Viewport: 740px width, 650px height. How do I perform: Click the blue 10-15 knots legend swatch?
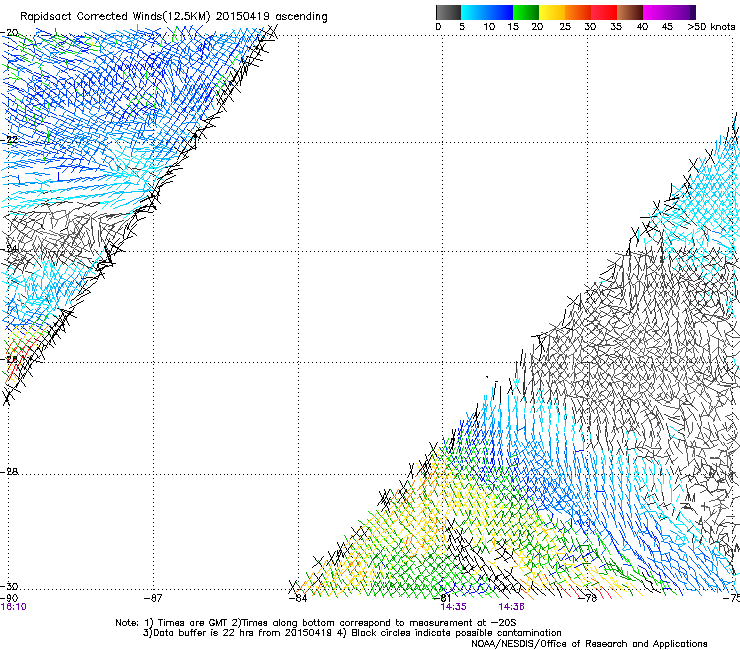pos(500,12)
